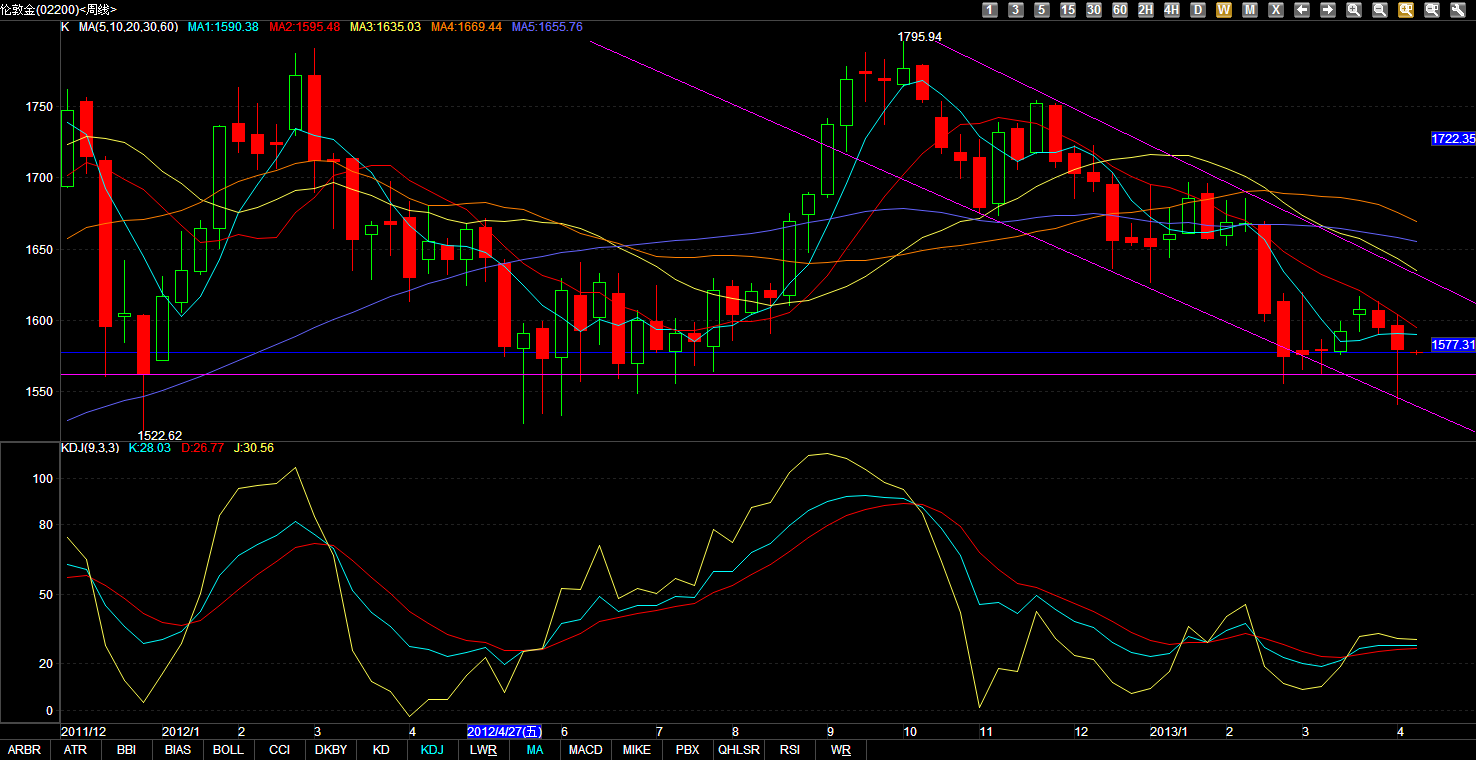Move chart right with arrow button
Image resolution: width=1476 pixels, height=760 pixels.
[1328, 10]
